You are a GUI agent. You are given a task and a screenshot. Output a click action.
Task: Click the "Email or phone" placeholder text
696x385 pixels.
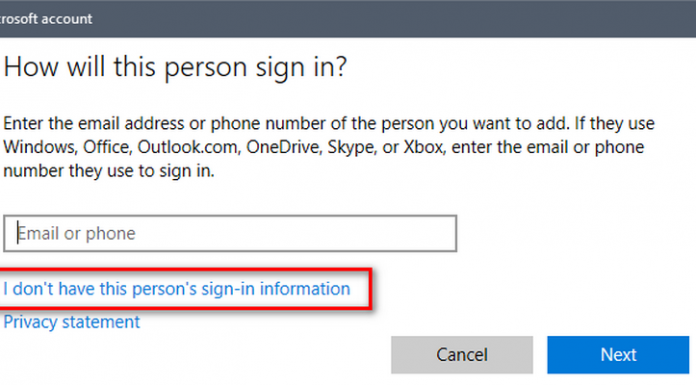pos(76,234)
